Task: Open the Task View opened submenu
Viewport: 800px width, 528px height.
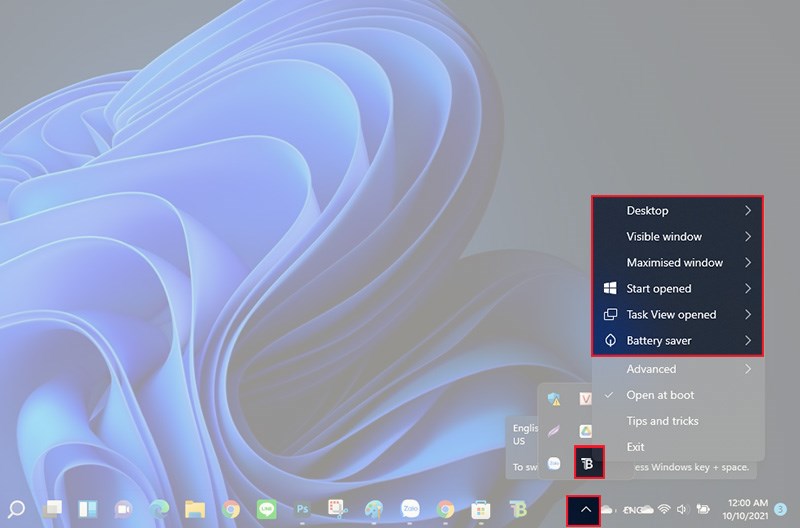Action: click(x=677, y=315)
